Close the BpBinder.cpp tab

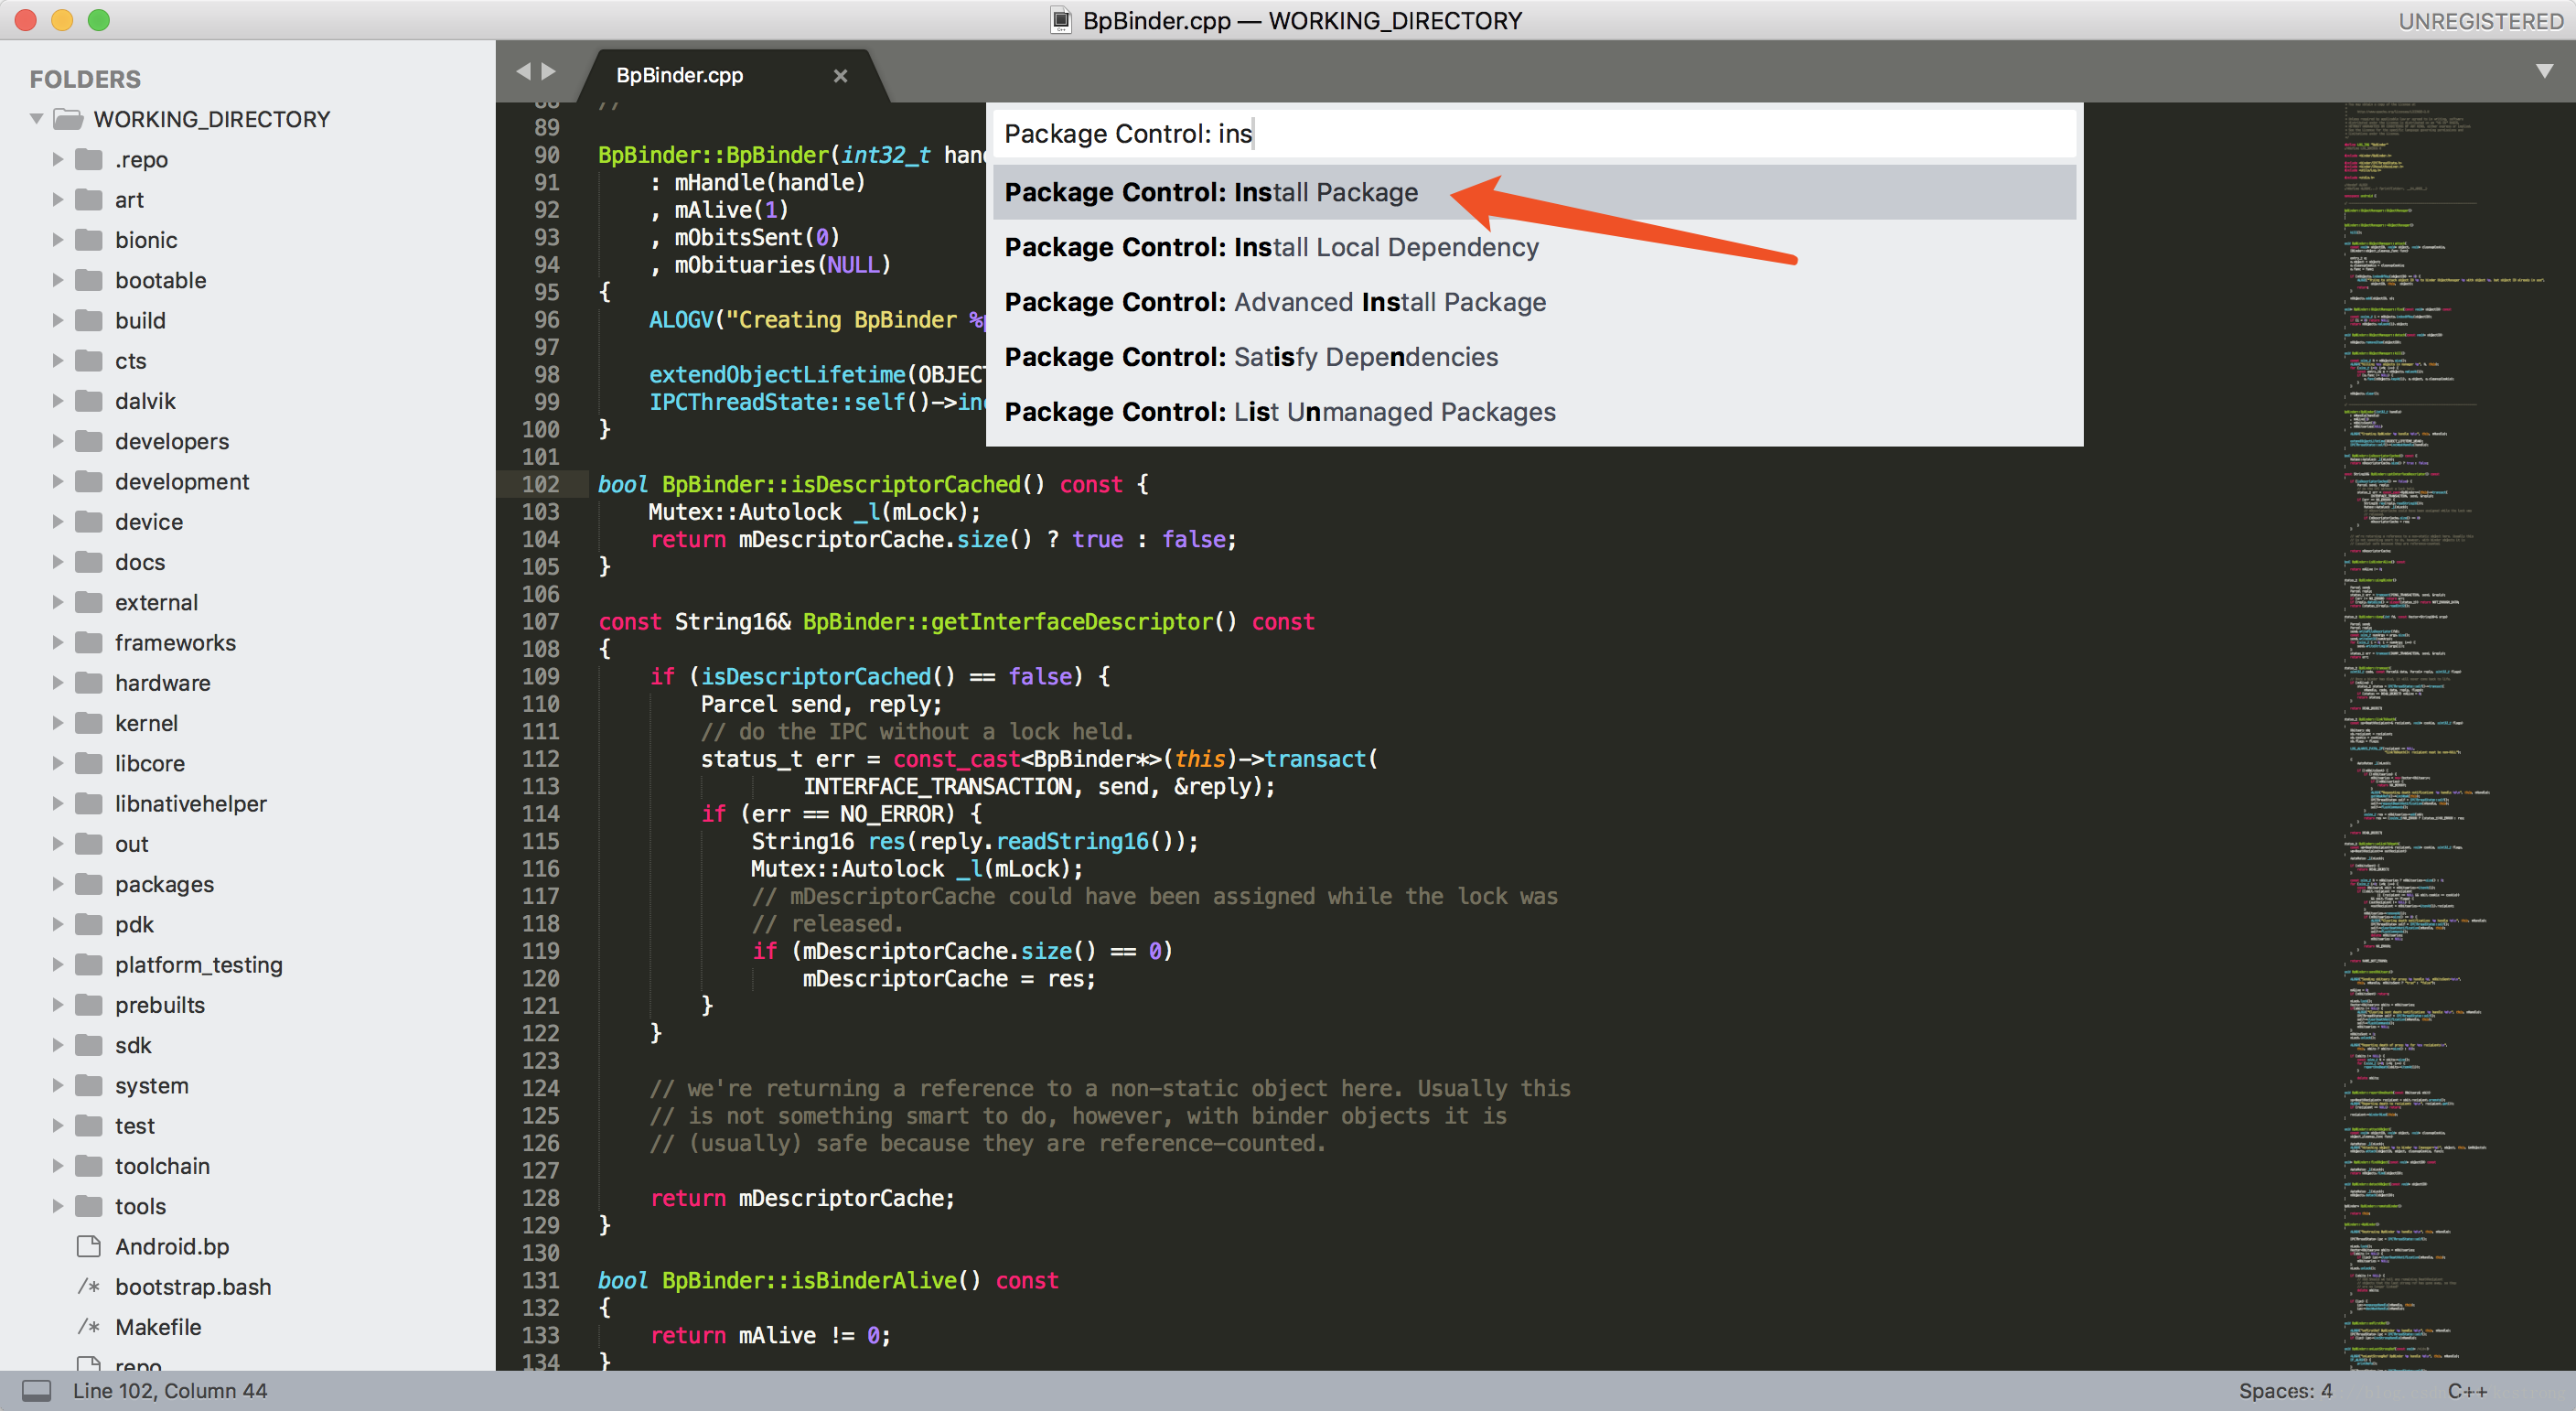(x=840, y=76)
